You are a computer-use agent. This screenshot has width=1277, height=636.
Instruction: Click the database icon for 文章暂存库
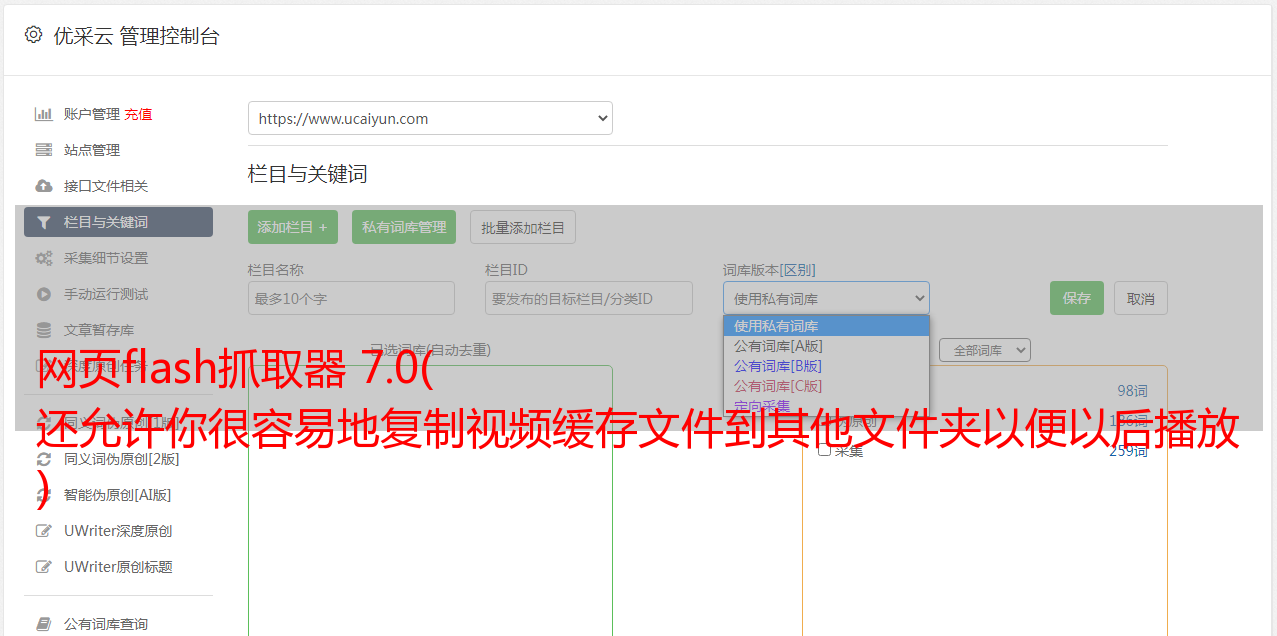pyautogui.click(x=44, y=330)
